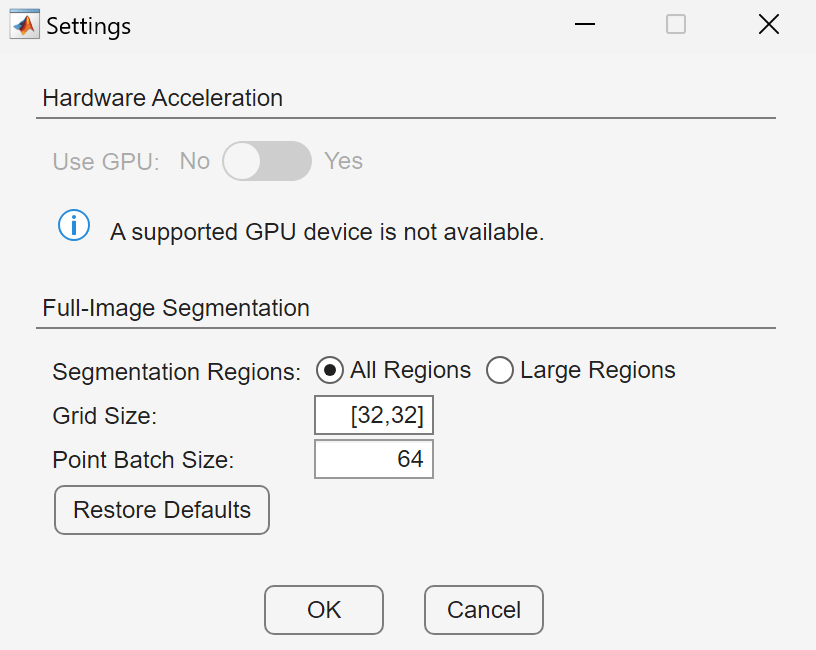Click the "Yes" label beside GPU switch

pyautogui.click(x=343, y=161)
